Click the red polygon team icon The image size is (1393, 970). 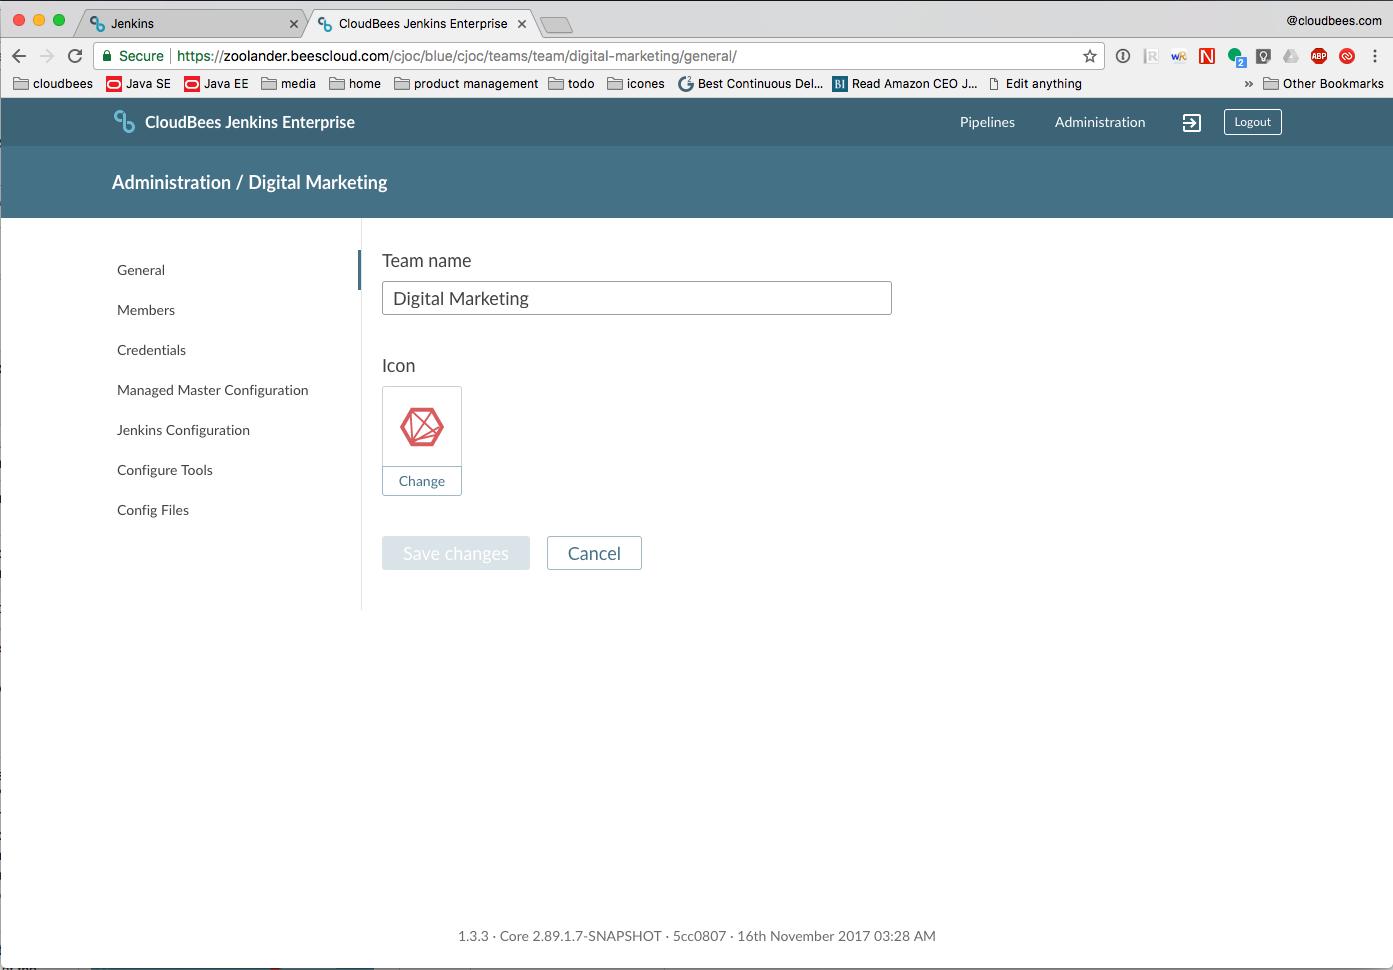(422, 427)
